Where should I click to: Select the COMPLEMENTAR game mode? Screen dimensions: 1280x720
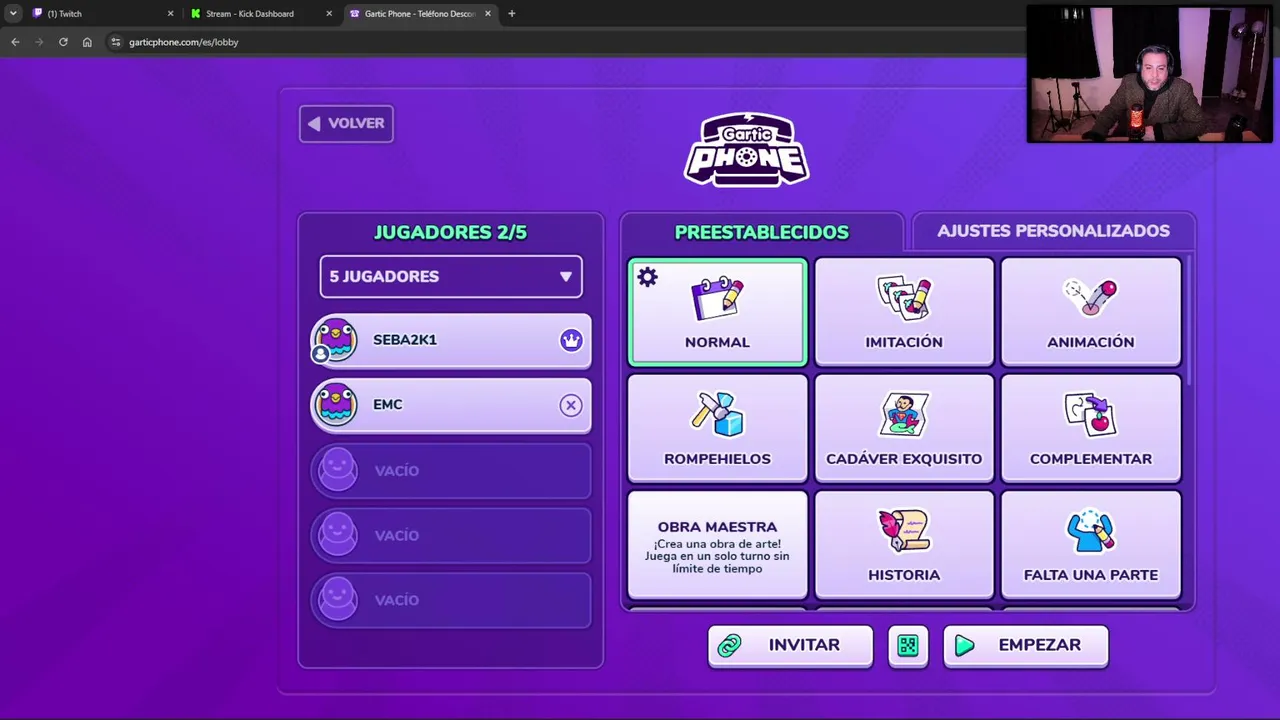pos(1091,429)
